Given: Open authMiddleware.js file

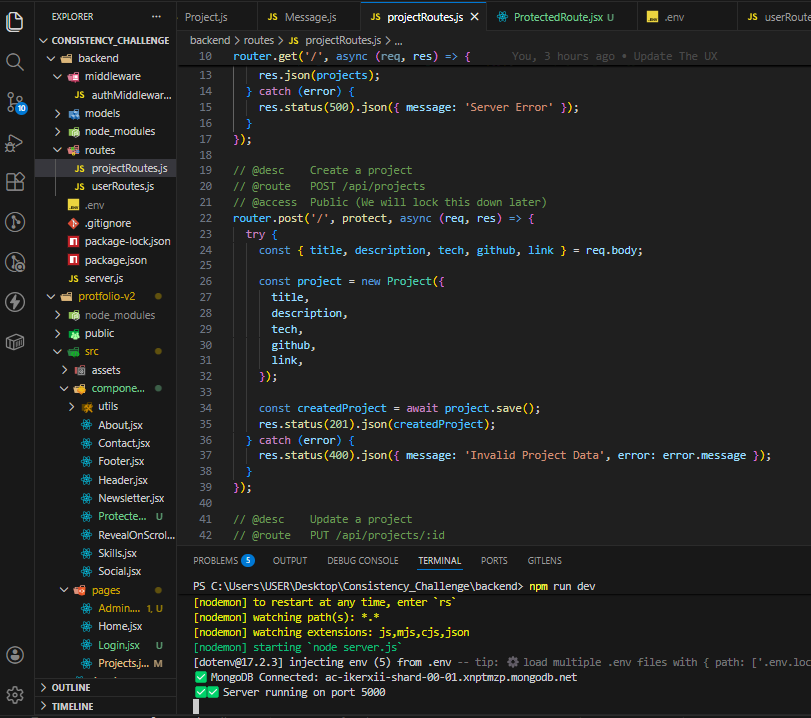Looking at the screenshot, I should 106,95.
